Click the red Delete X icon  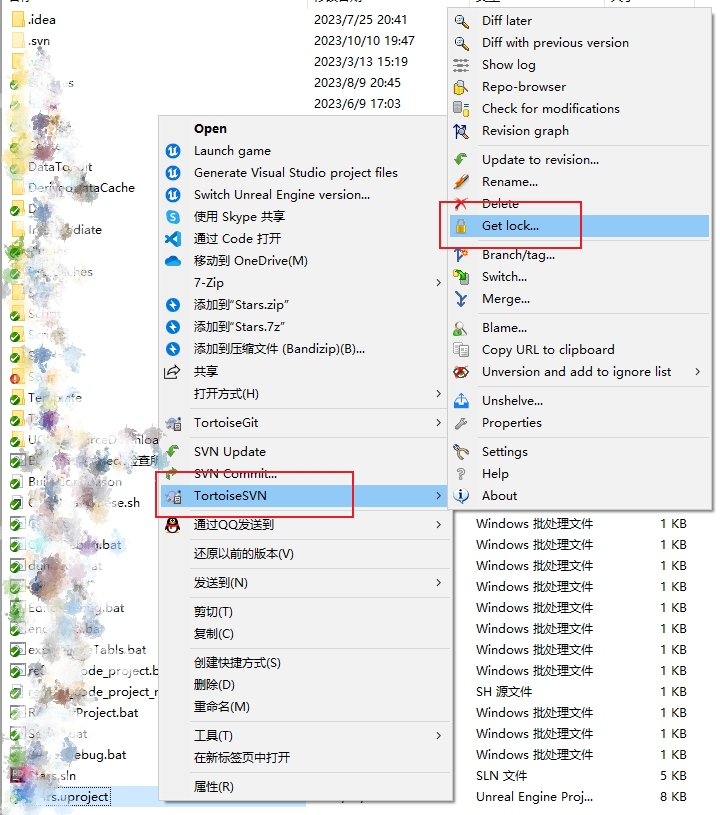click(461, 204)
